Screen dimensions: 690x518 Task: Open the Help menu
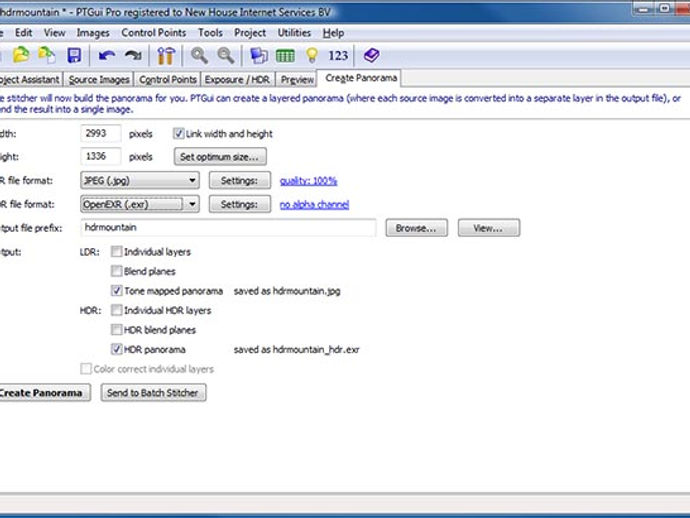point(333,33)
